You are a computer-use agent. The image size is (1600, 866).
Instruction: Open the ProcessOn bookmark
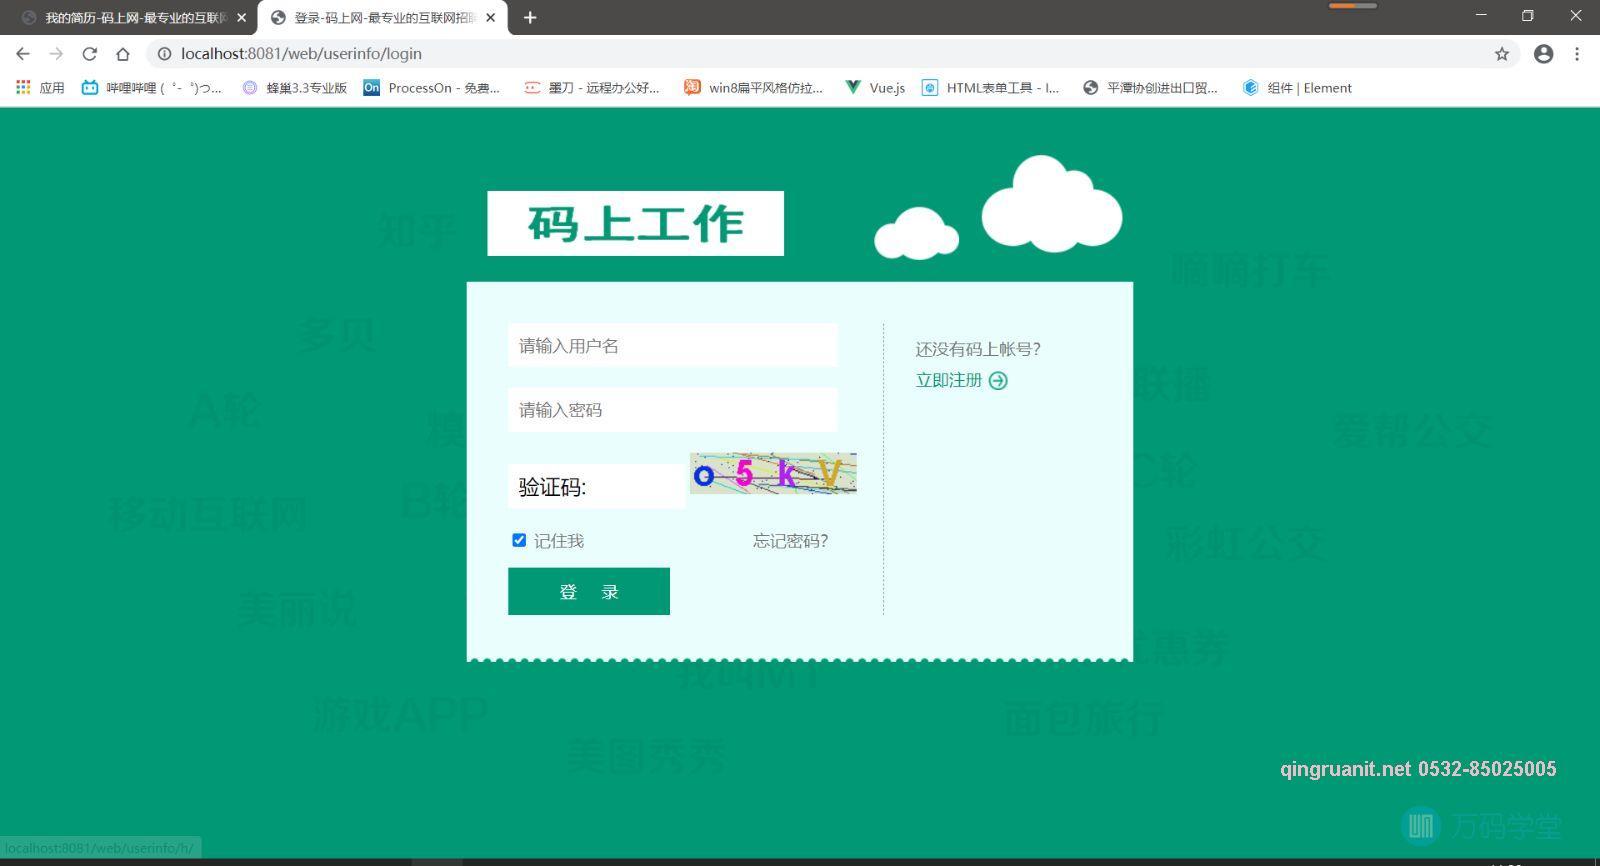431,88
